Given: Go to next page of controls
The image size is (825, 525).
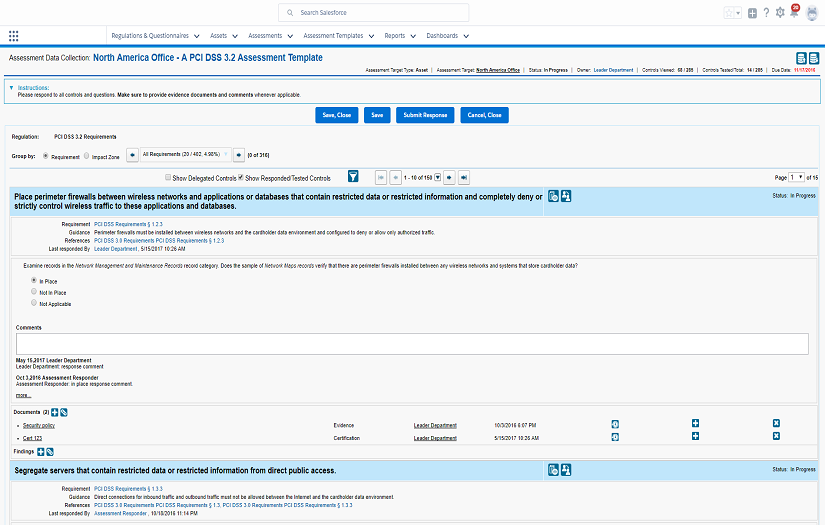Looking at the screenshot, I should [449, 178].
